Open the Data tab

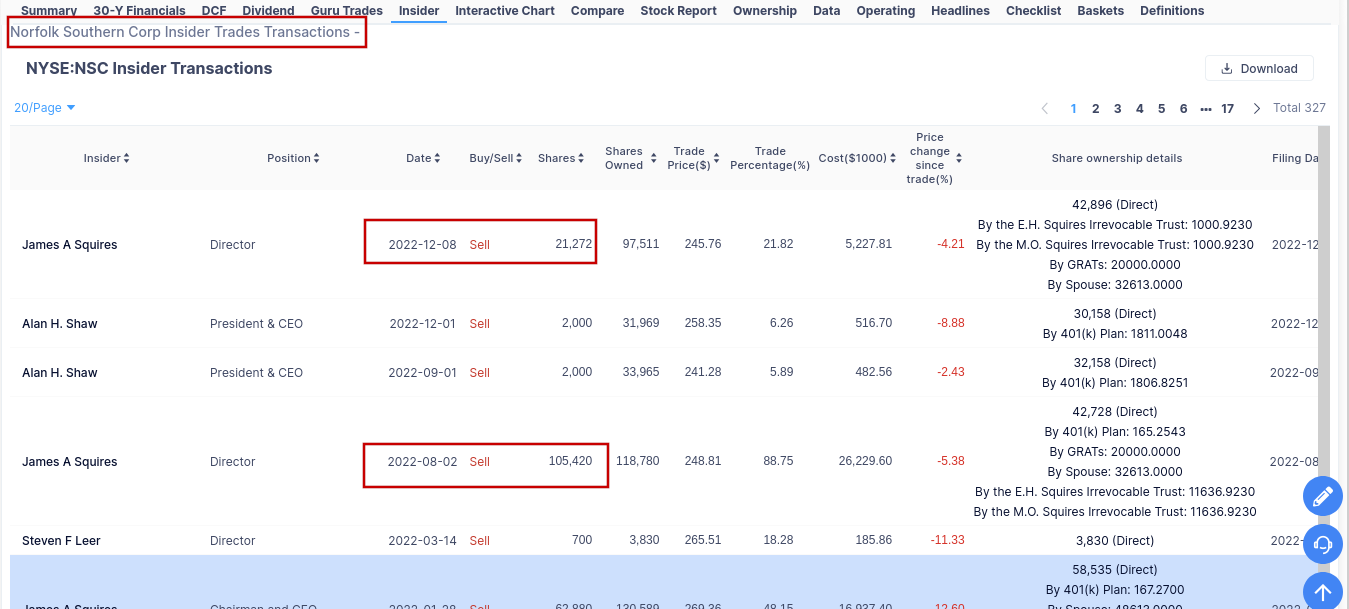pyautogui.click(x=827, y=11)
